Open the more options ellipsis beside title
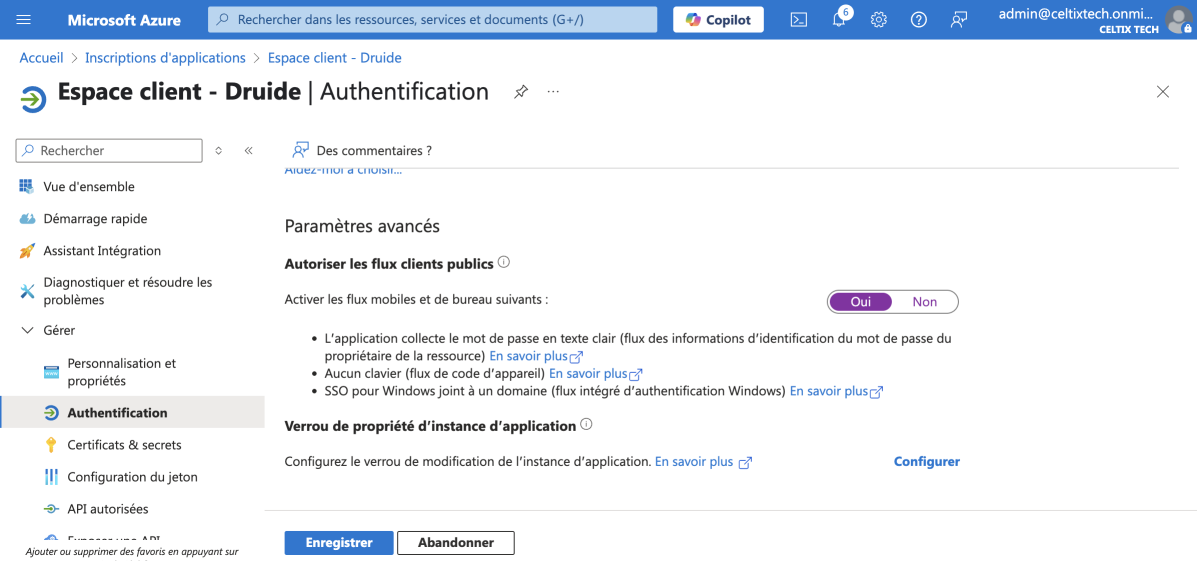This screenshot has height=561, width=1197. click(553, 92)
